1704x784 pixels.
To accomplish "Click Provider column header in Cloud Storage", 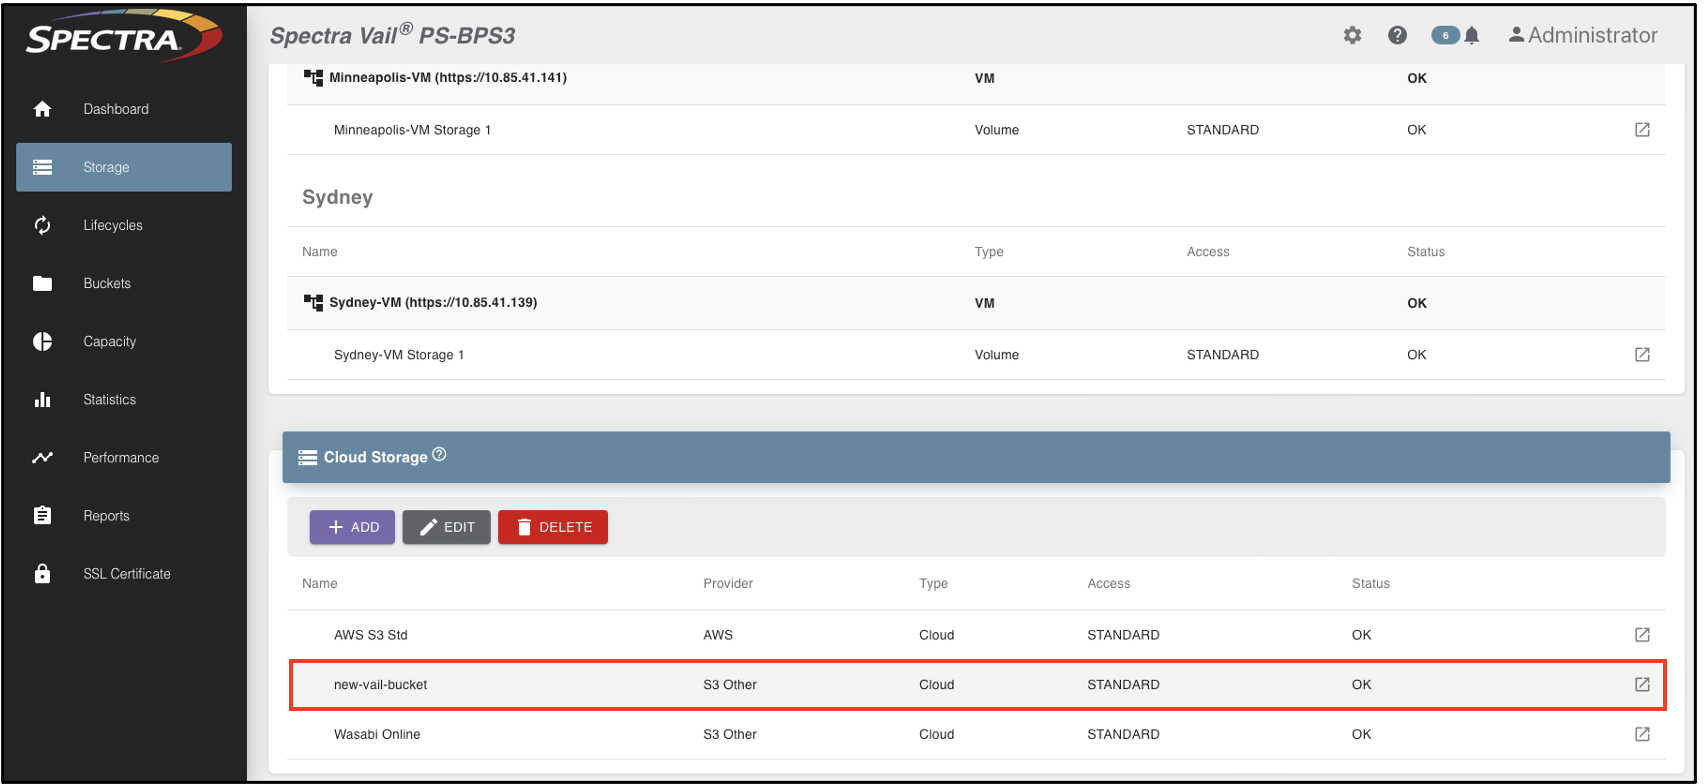I will pyautogui.click(x=728, y=583).
